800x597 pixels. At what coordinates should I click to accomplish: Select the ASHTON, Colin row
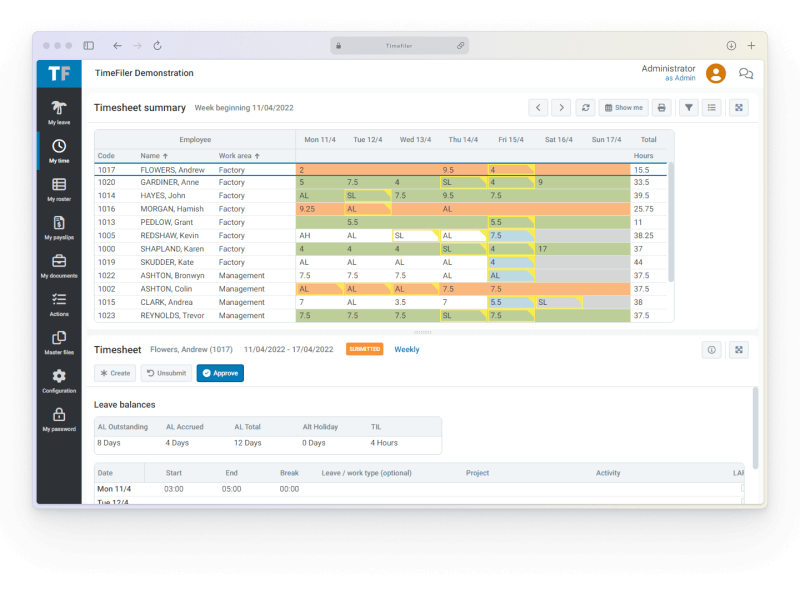click(381, 288)
